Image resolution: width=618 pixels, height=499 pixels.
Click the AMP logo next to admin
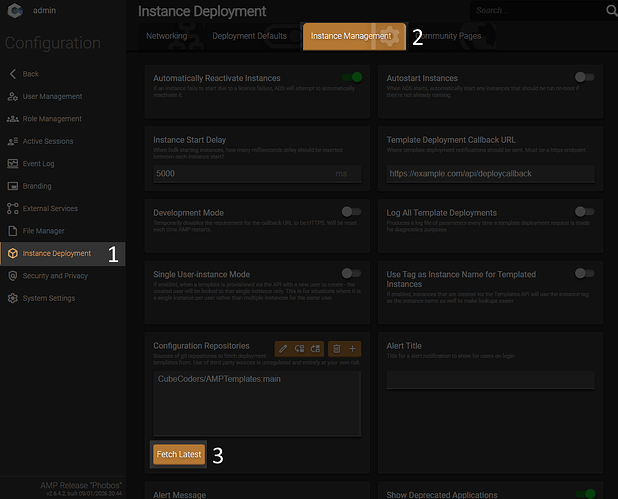click(15, 12)
